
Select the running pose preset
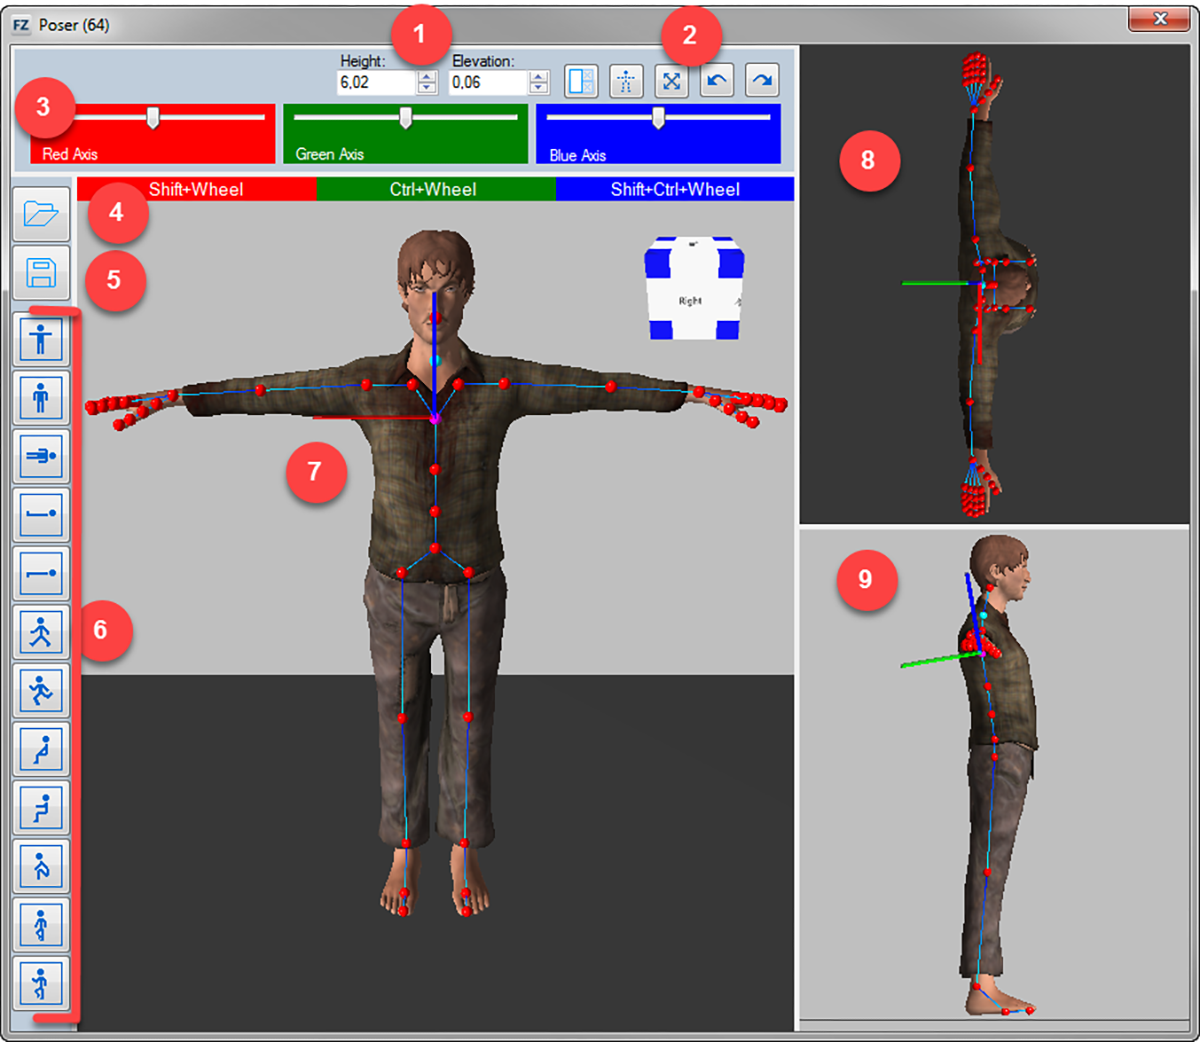[x=41, y=691]
